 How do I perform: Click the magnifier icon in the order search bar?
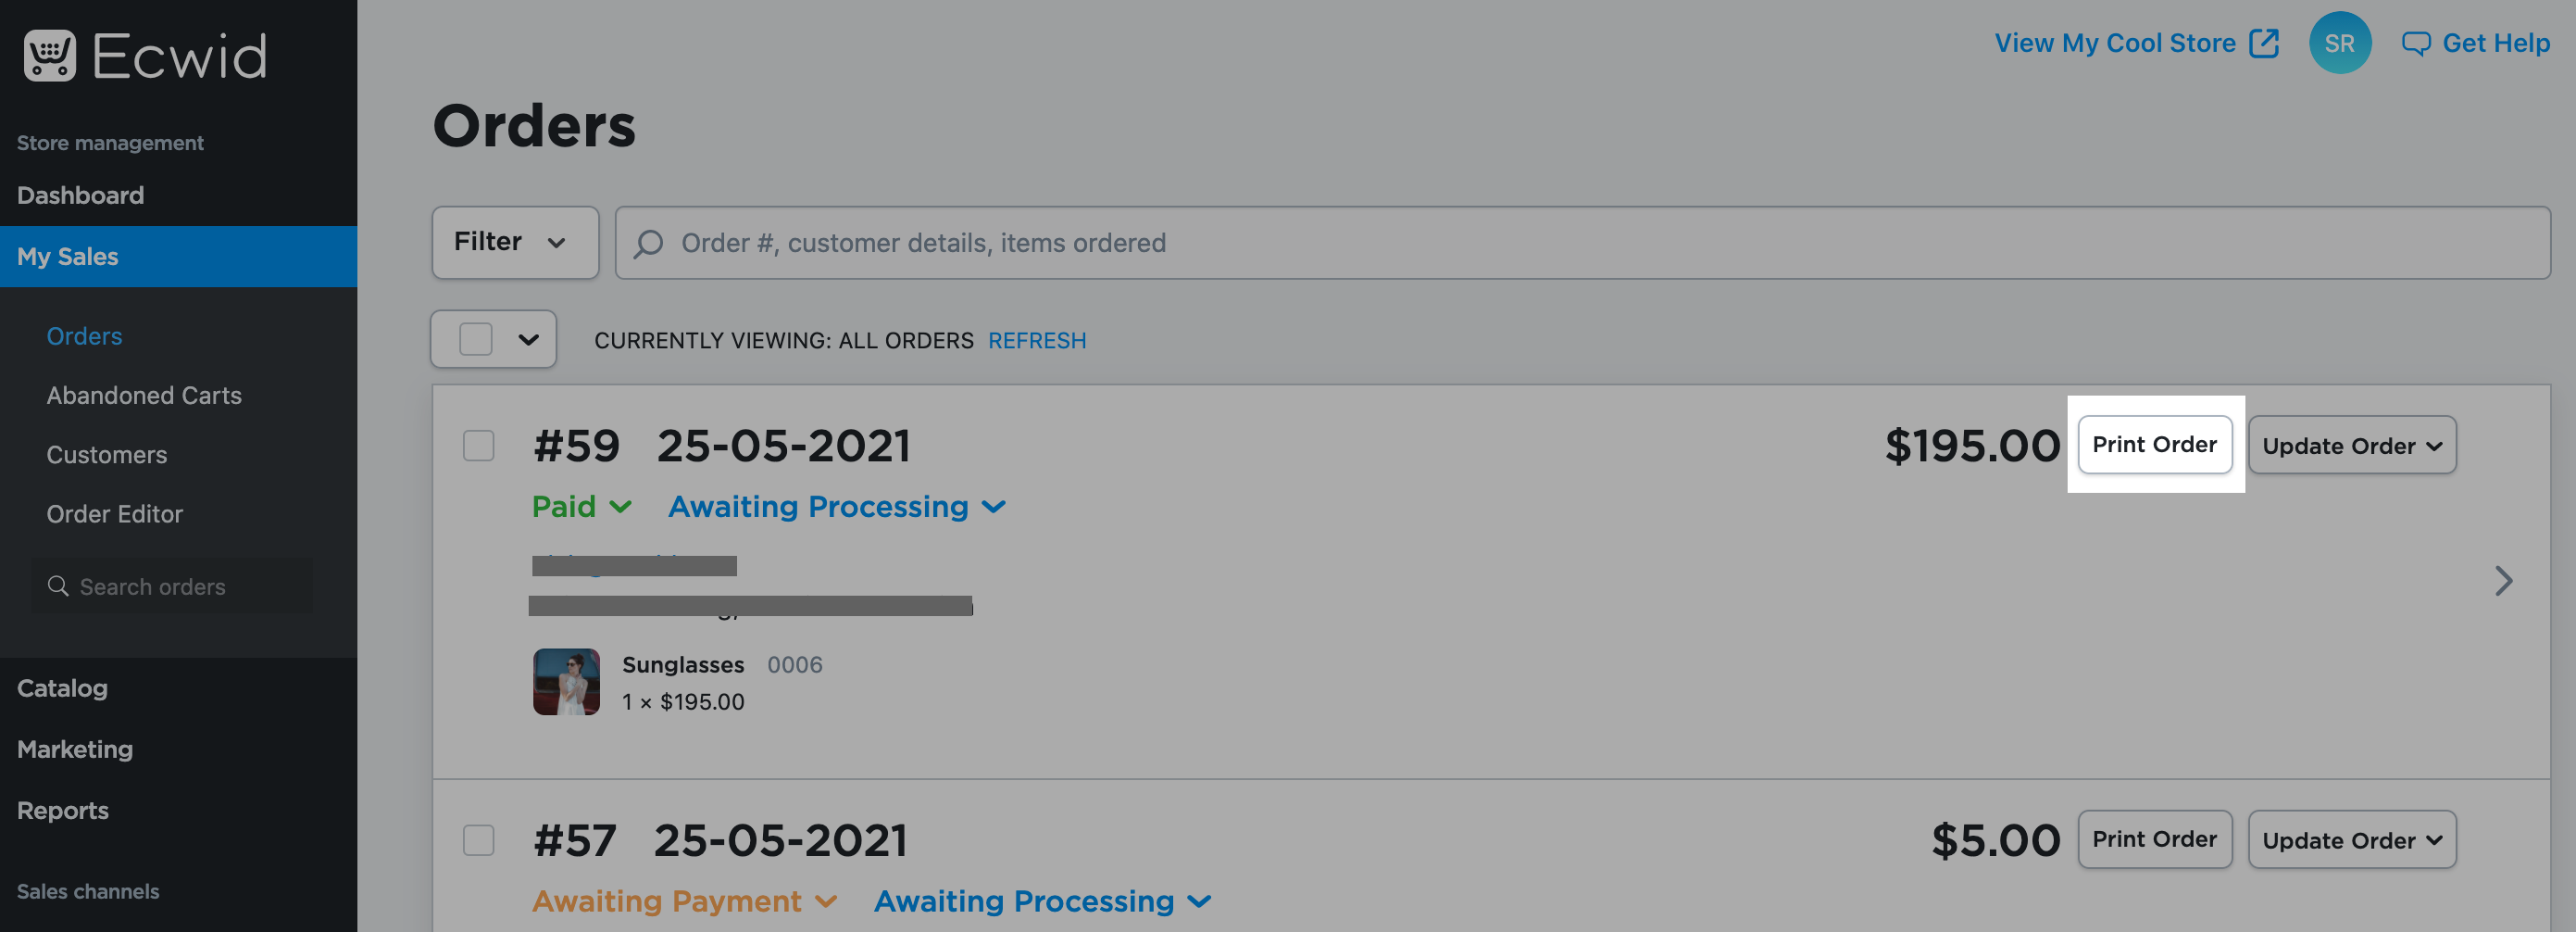click(648, 243)
